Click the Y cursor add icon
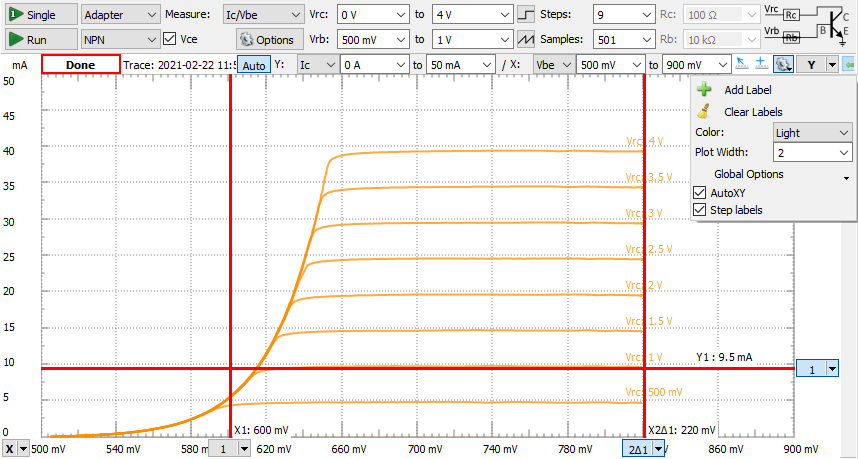The image size is (858, 459). 761,63
